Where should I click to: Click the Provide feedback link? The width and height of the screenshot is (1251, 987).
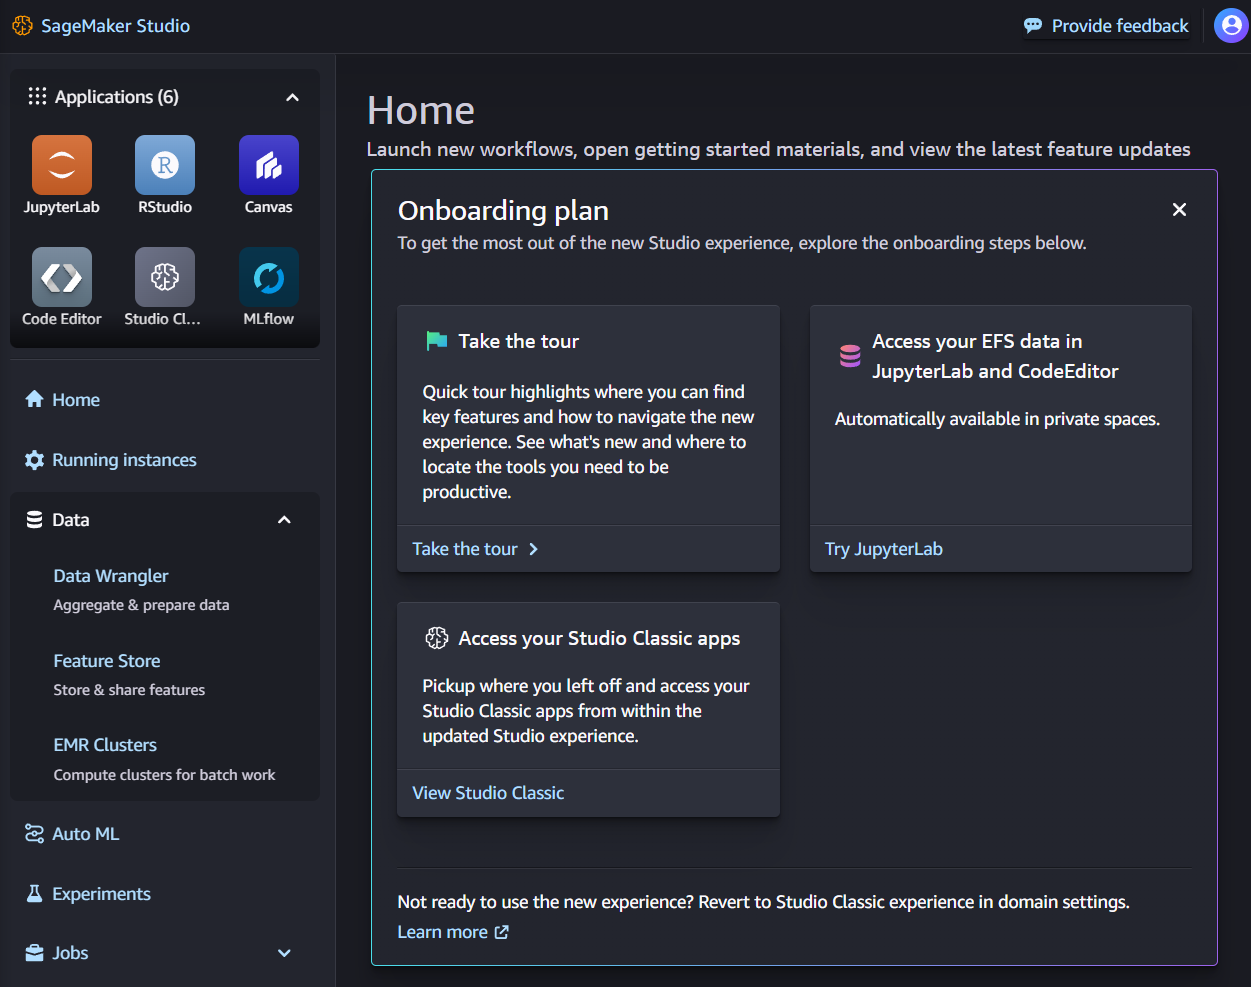1106,26
